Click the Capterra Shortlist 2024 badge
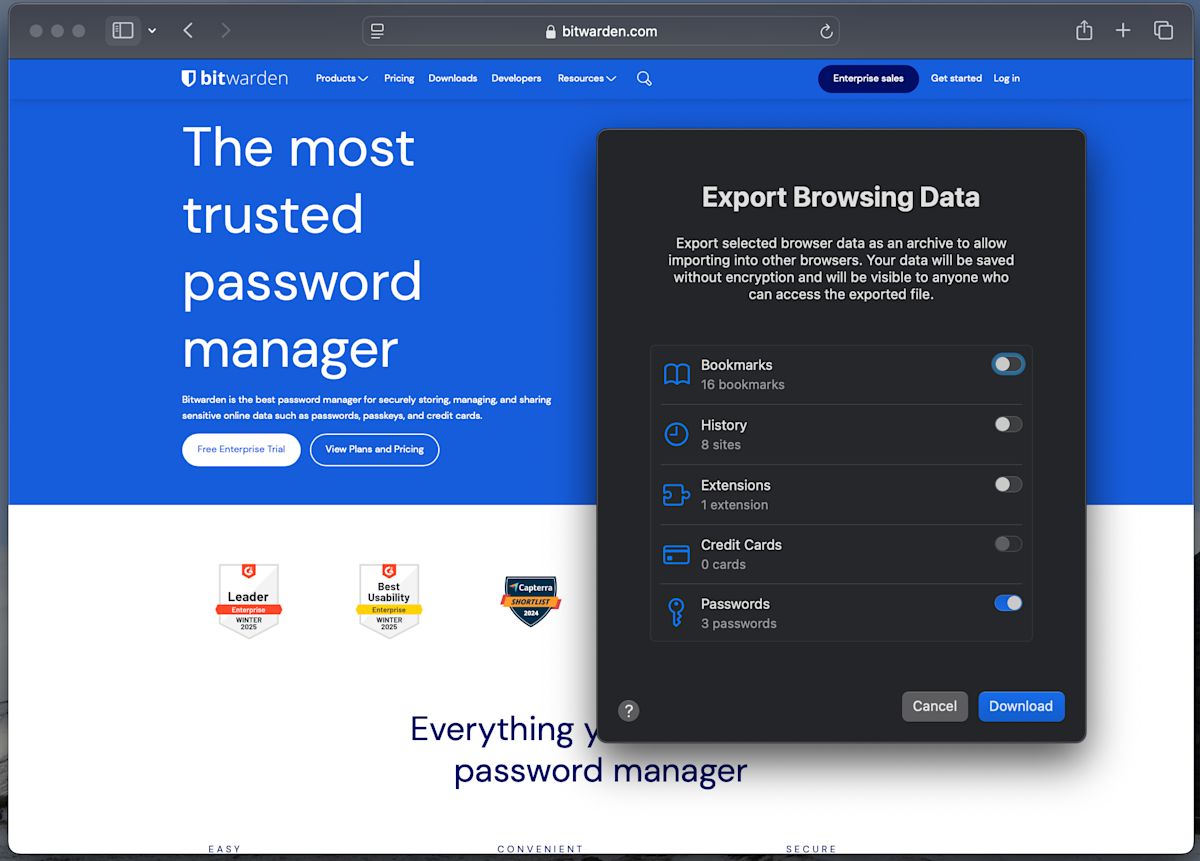1200x861 pixels. pos(530,601)
